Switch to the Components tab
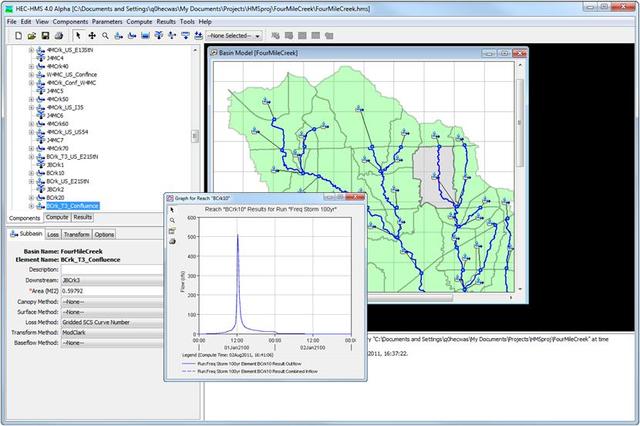The image size is (640, 426). click(x=24, y=218)
